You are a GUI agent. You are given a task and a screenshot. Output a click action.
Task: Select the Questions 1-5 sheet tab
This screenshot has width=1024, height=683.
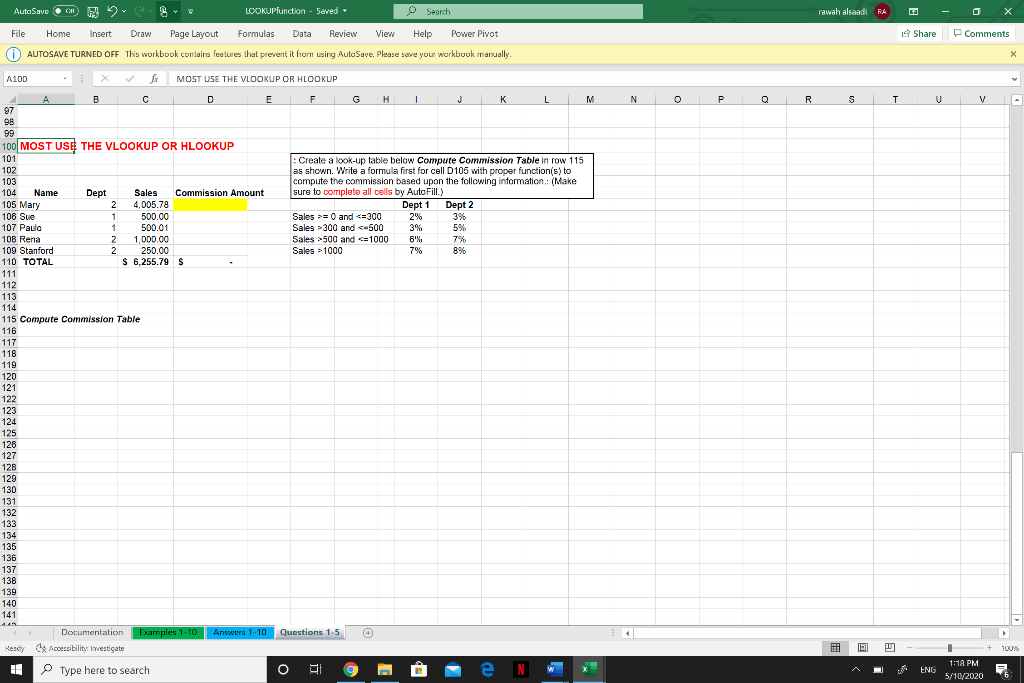[x=310, y=632]
